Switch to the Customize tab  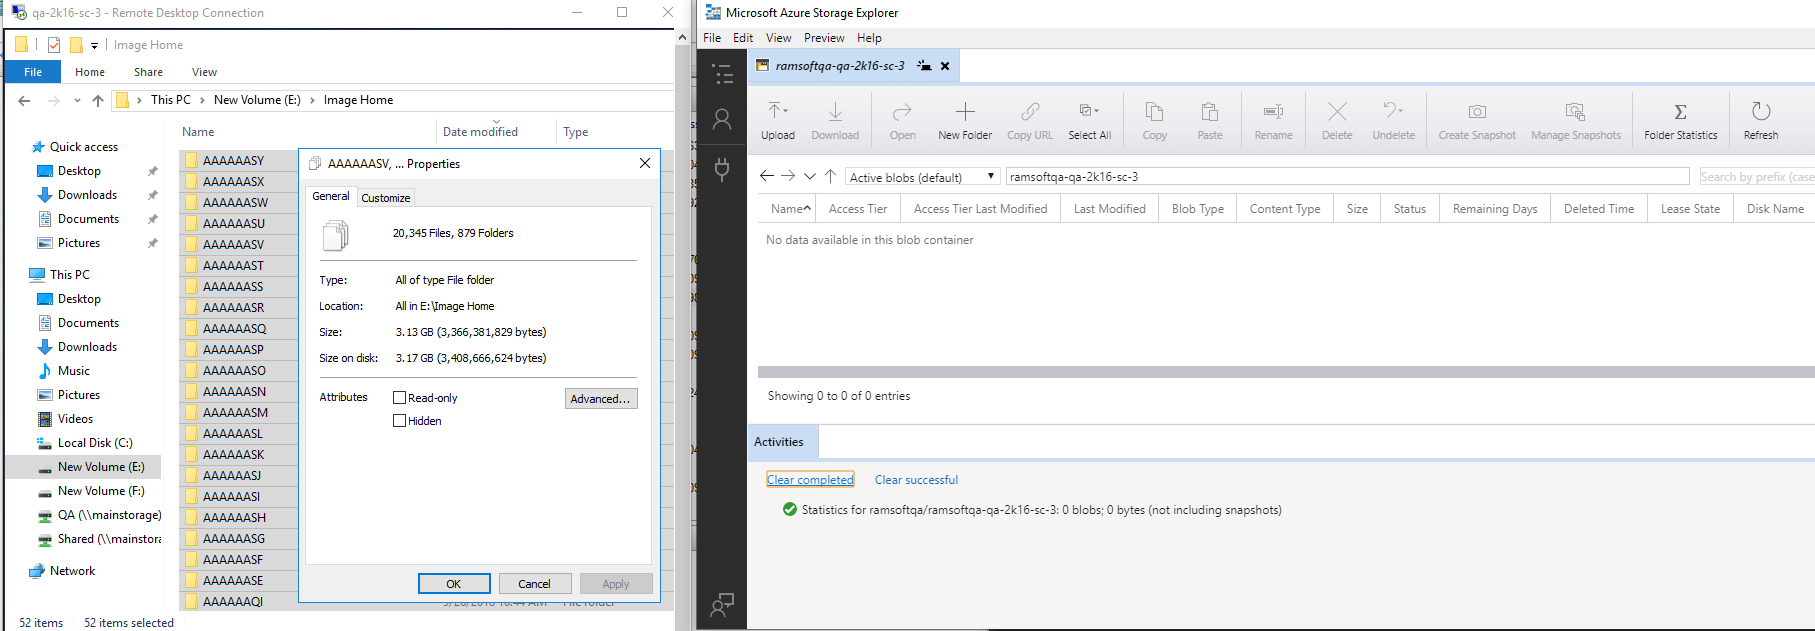(386, 198)
